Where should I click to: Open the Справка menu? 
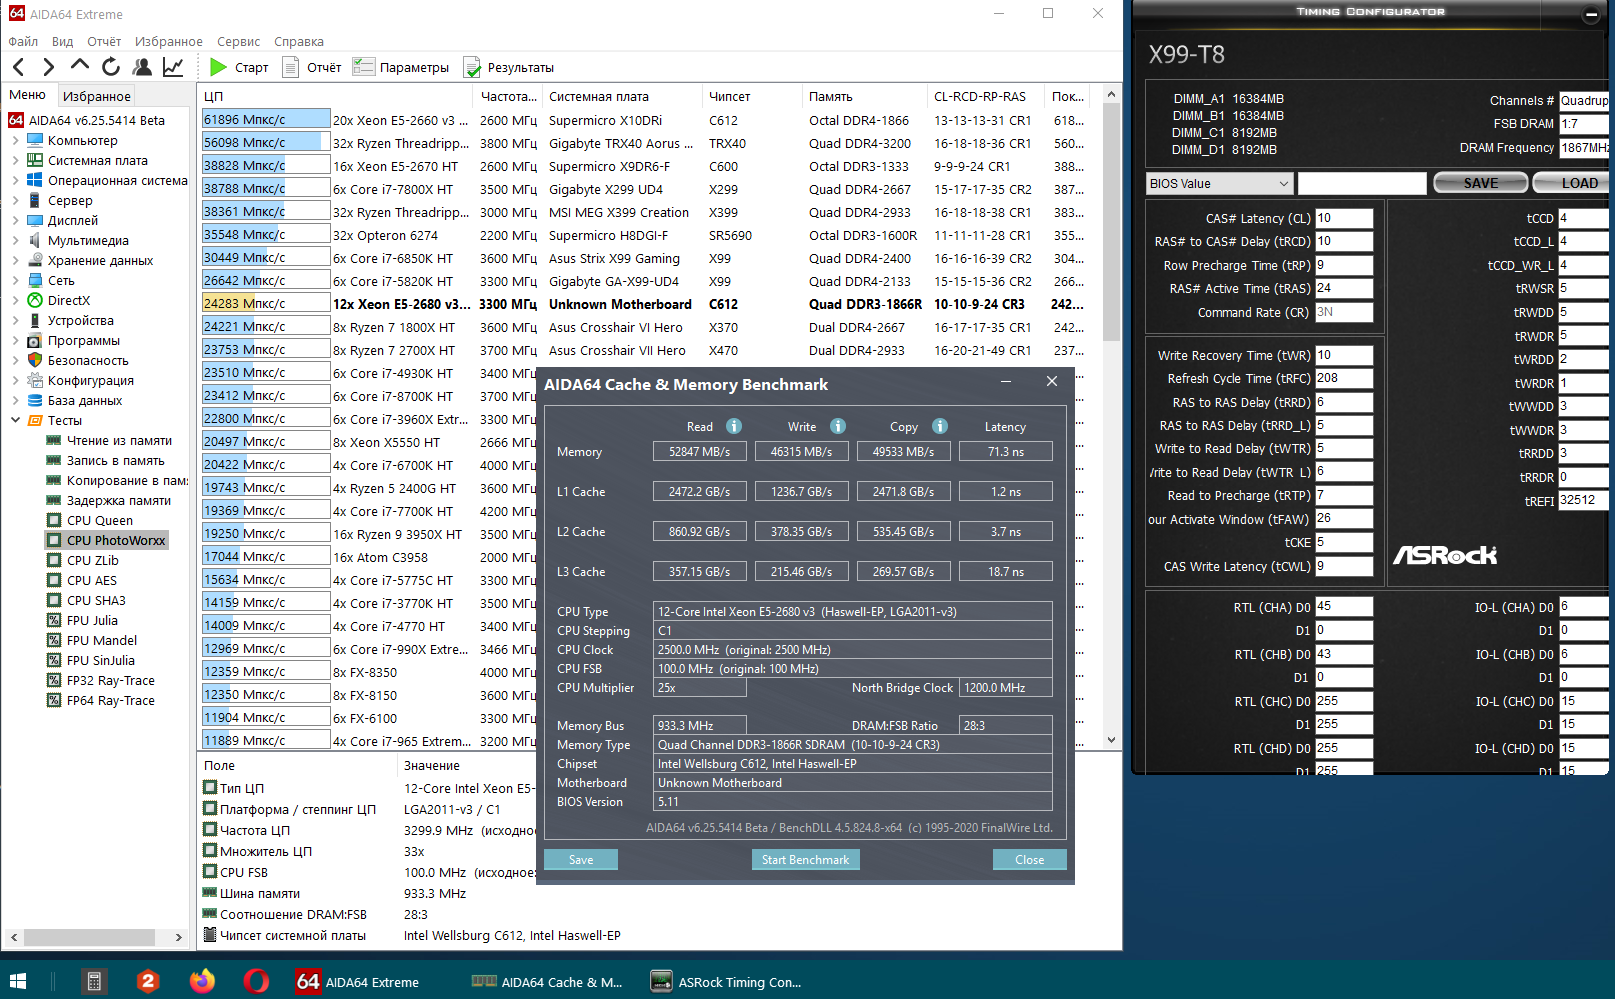pos(298,41)
